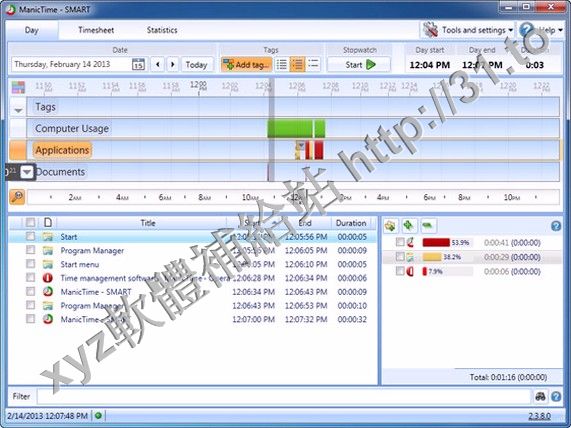Switch to the Timesheet tab
Screen dimensions: 571x428
tap(96, 30)
